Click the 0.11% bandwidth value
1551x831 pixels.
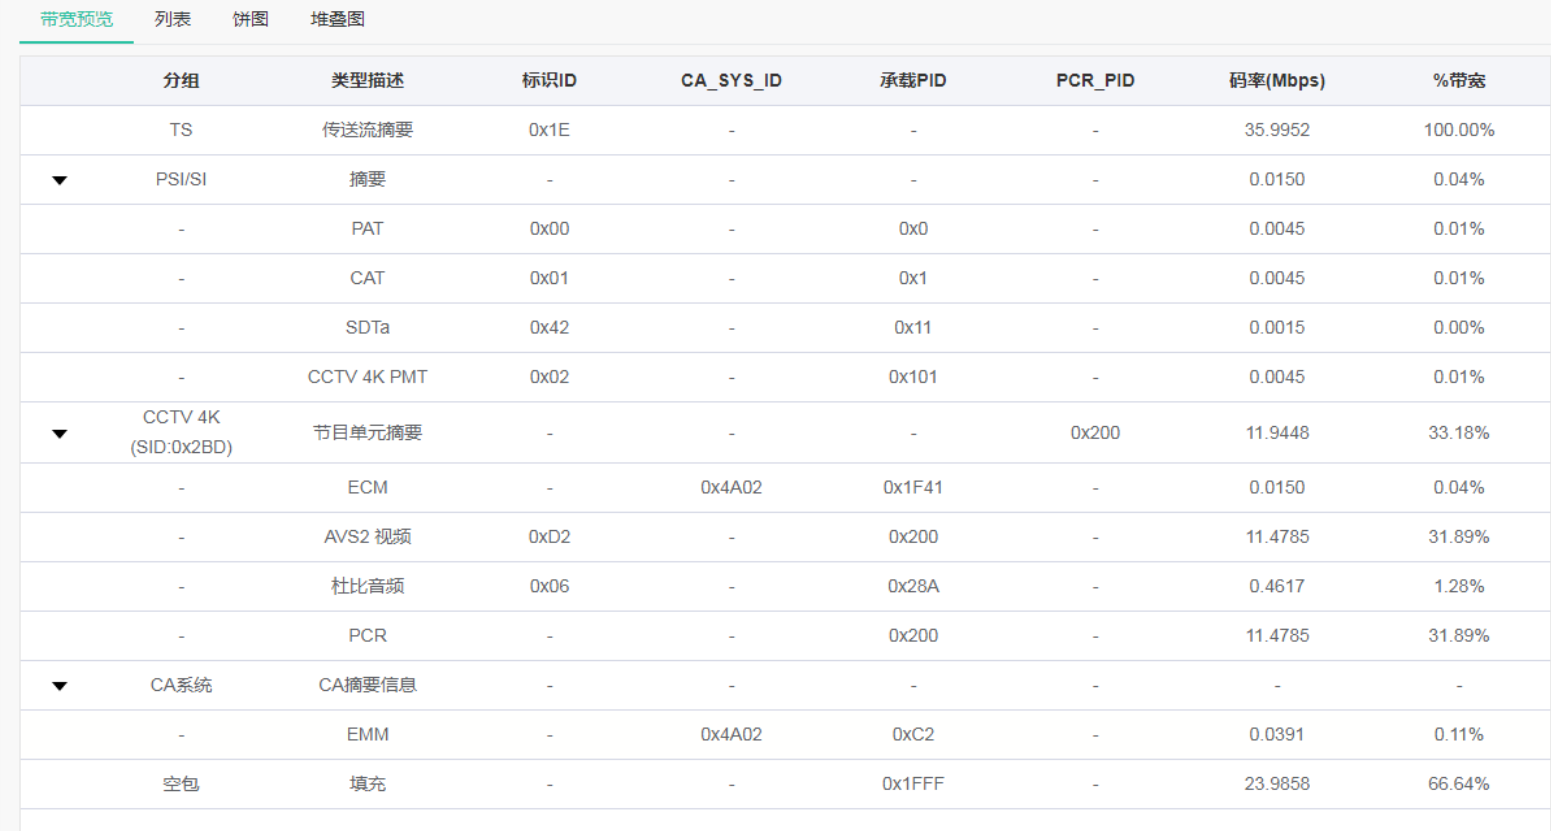tap(1459, 735)
